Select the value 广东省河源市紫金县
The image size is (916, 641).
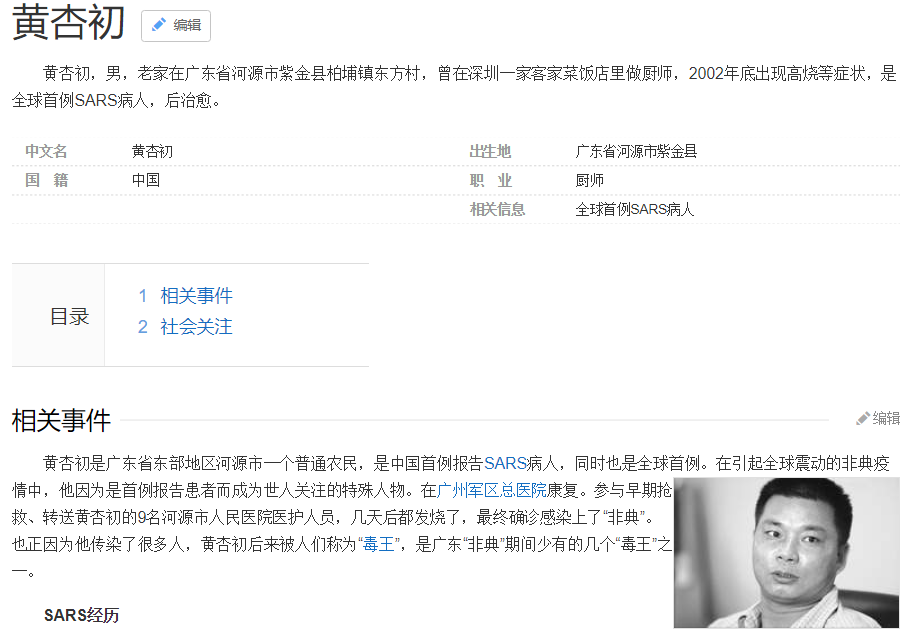coord(636,151)
